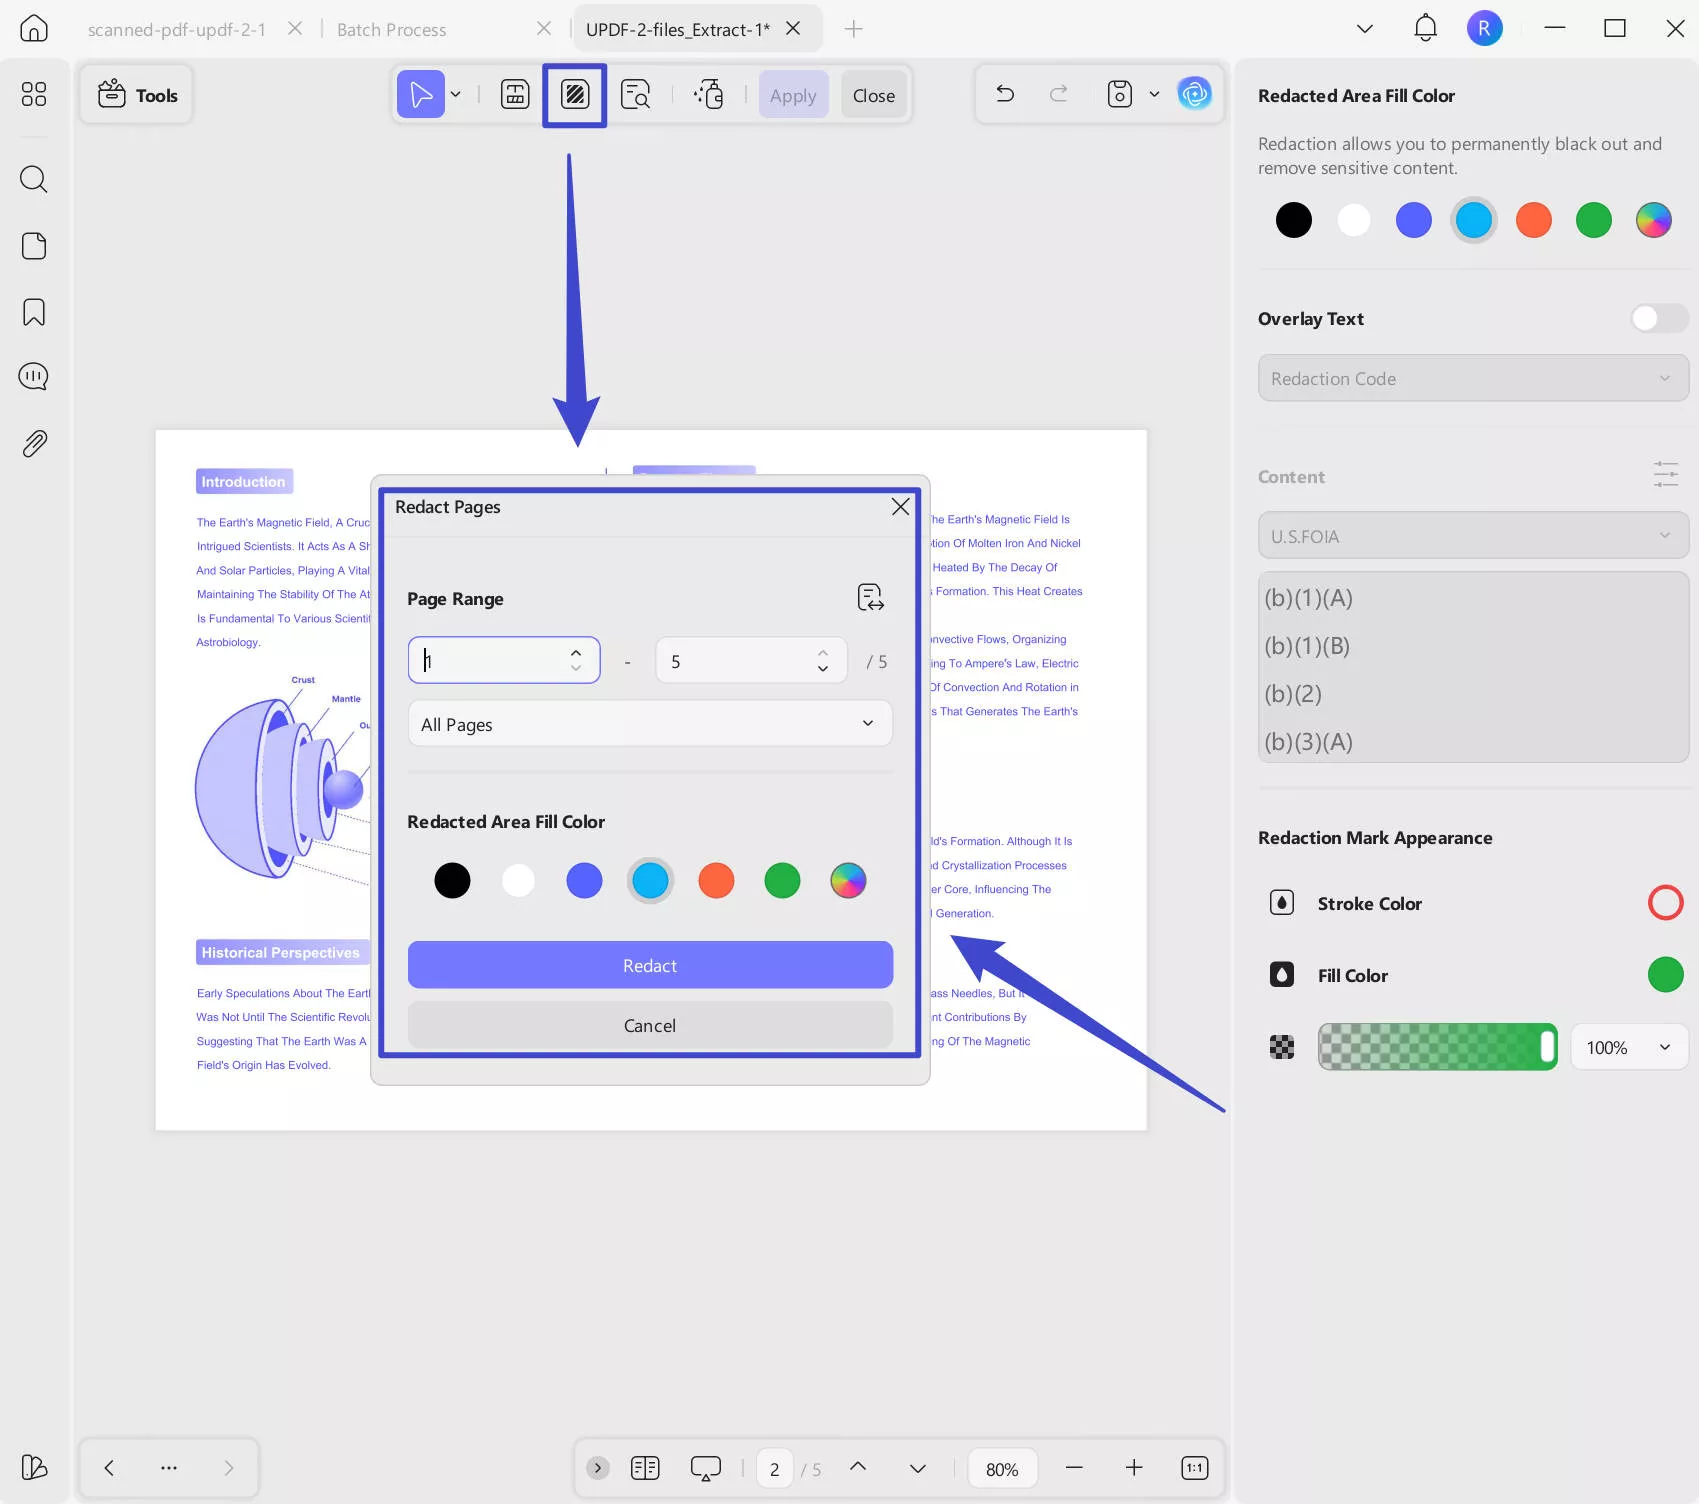Open the U.S.FOIA content dropdown
Image resolution: width=1699 pixels, height=1504 pixels.
1473,536
